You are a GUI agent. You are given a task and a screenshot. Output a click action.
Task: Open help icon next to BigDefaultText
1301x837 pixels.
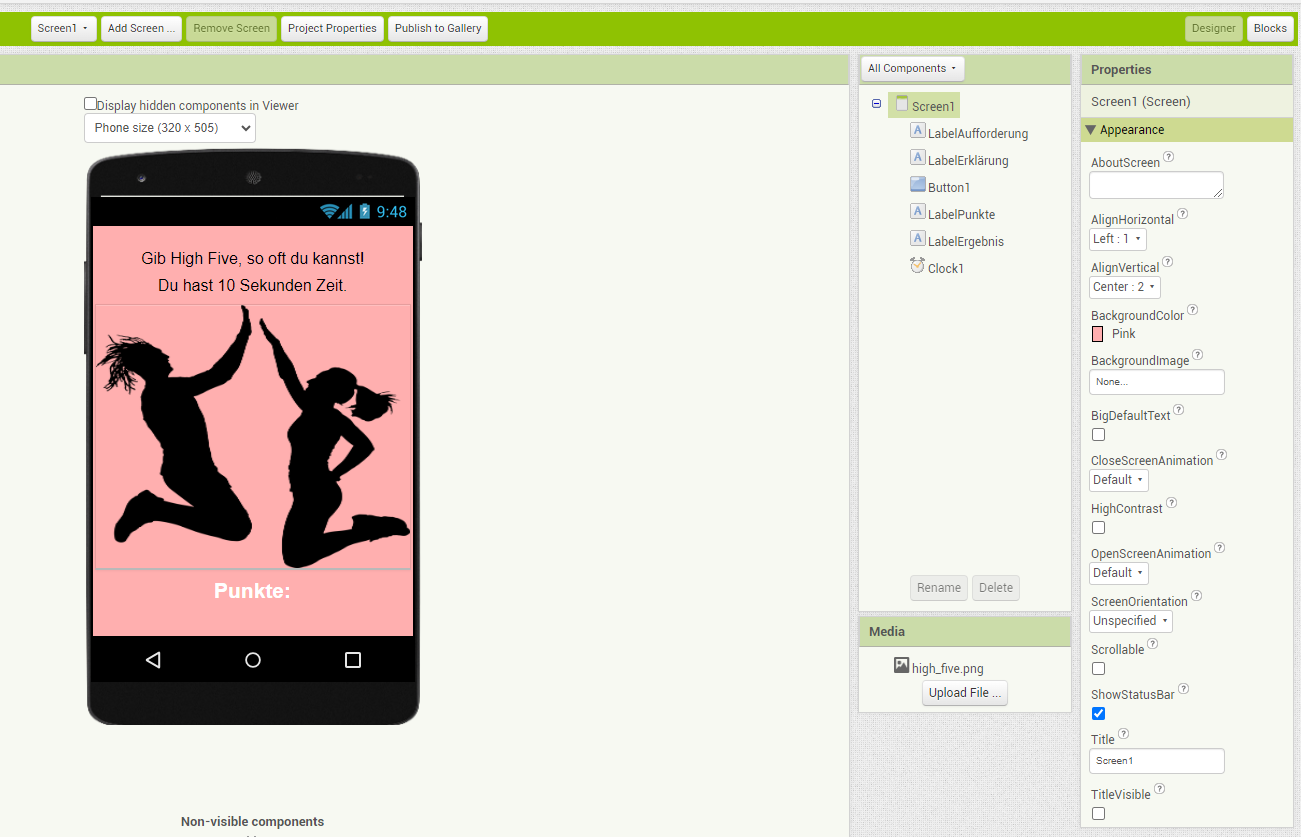click(1179, 410)
